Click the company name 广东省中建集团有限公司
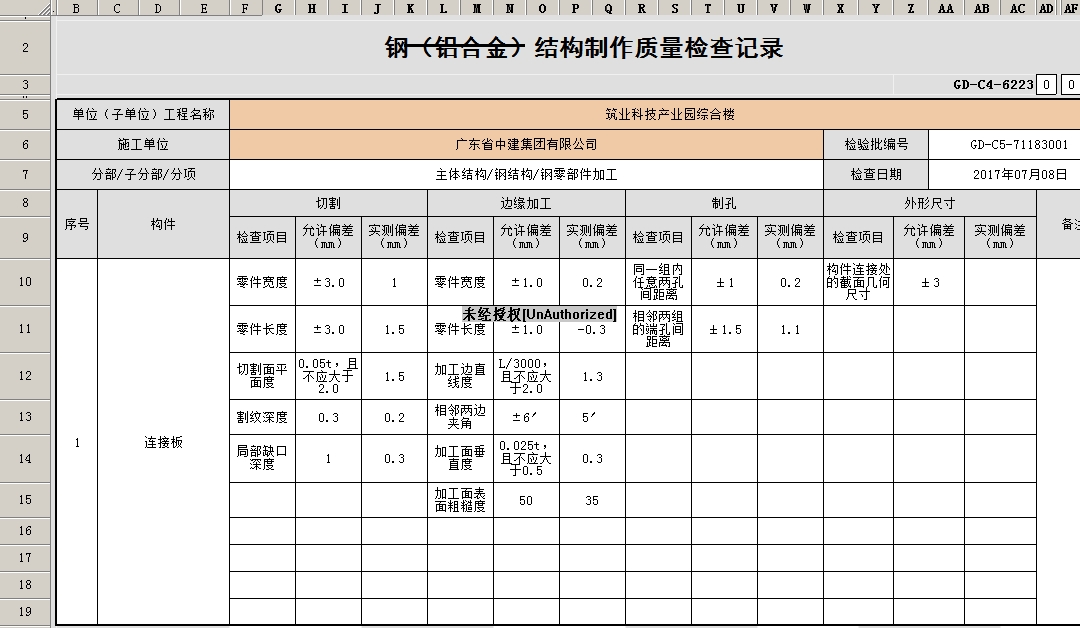The width and height of the screenshot is (1080, 628). (x=526, y=145)
